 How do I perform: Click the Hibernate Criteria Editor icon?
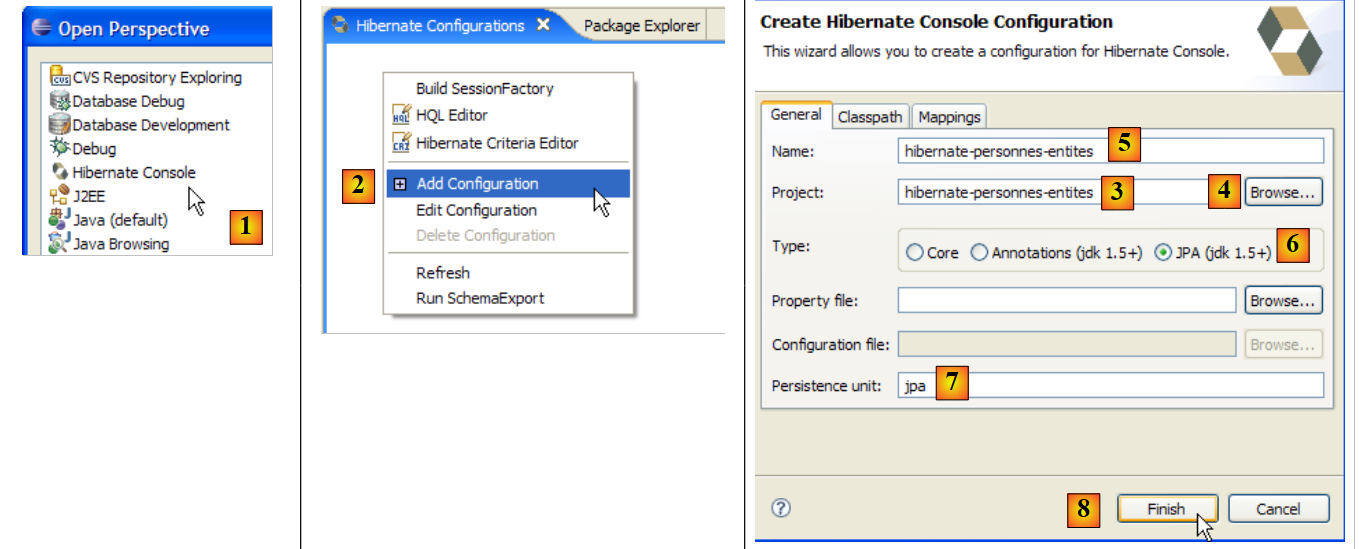[401, 143]
